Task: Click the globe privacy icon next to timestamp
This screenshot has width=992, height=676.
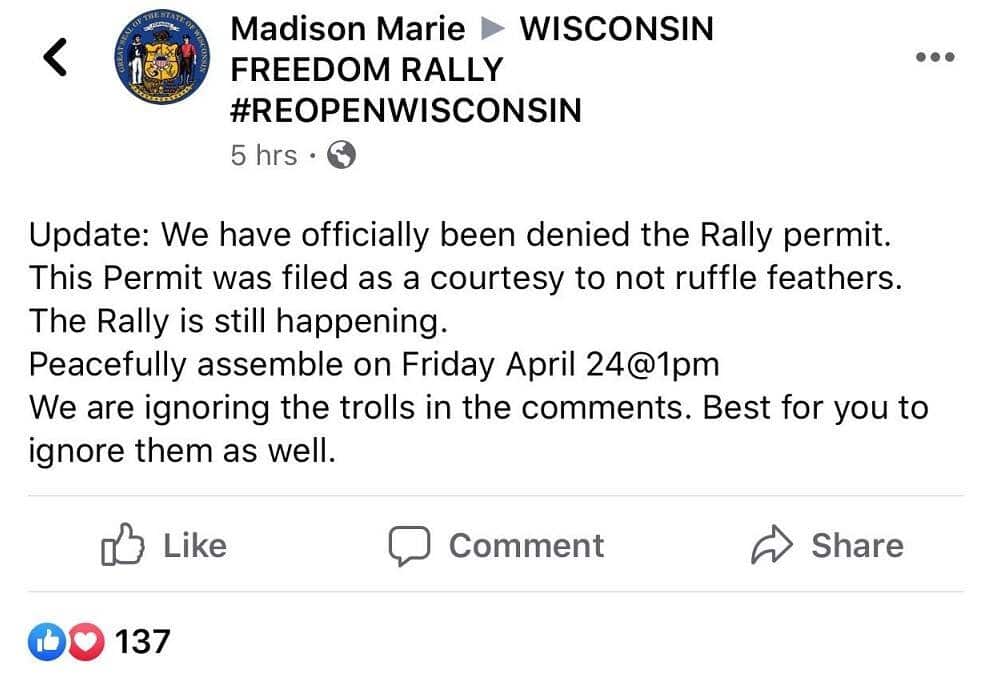Action: point(342,155)
